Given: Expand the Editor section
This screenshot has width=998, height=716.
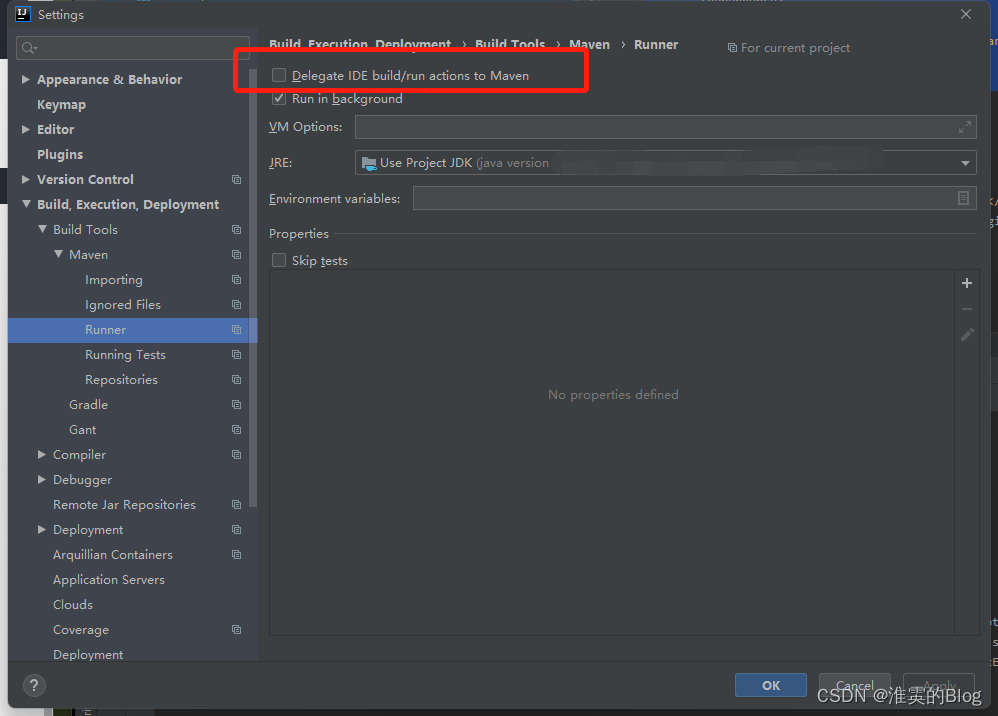Looking at the screenshot, I should click(x=25, y=129).
